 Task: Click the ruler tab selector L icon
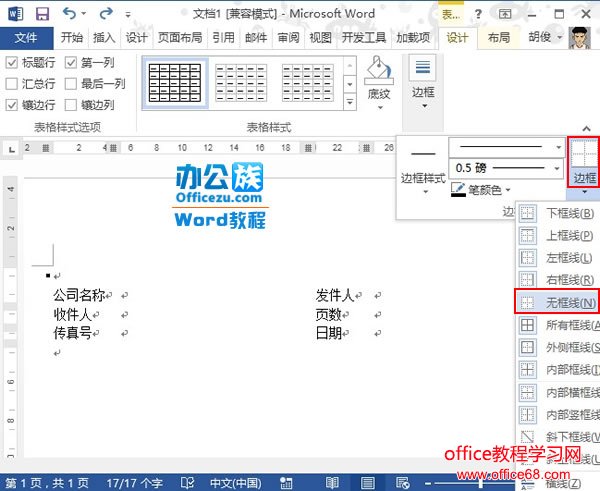point(12,148)
